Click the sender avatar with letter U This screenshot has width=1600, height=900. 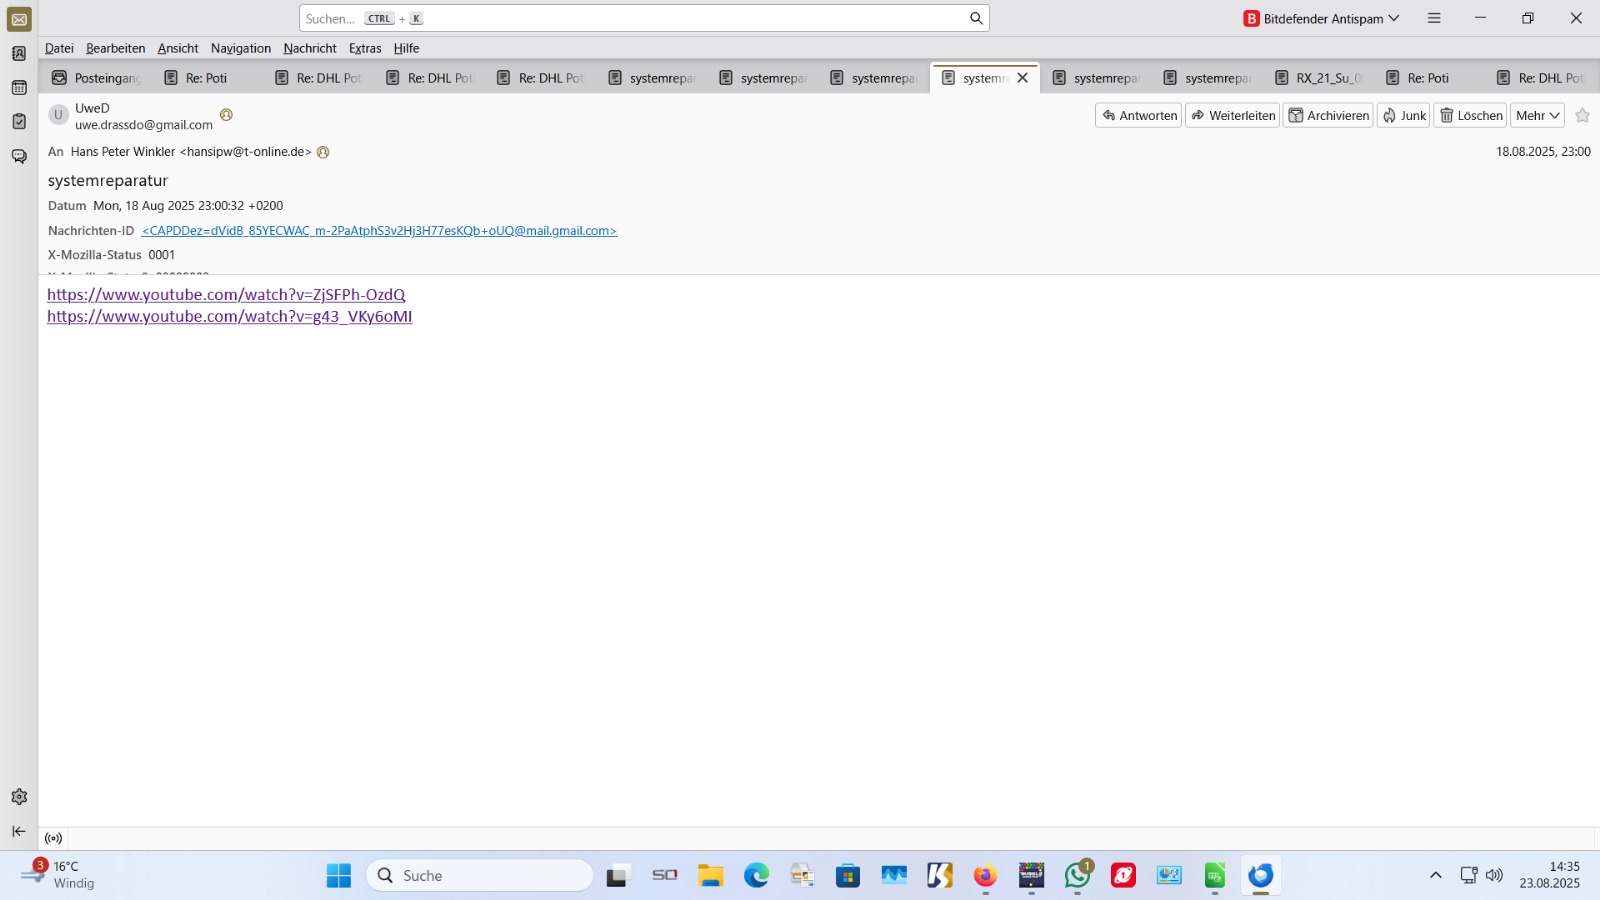tap(59, 115)
